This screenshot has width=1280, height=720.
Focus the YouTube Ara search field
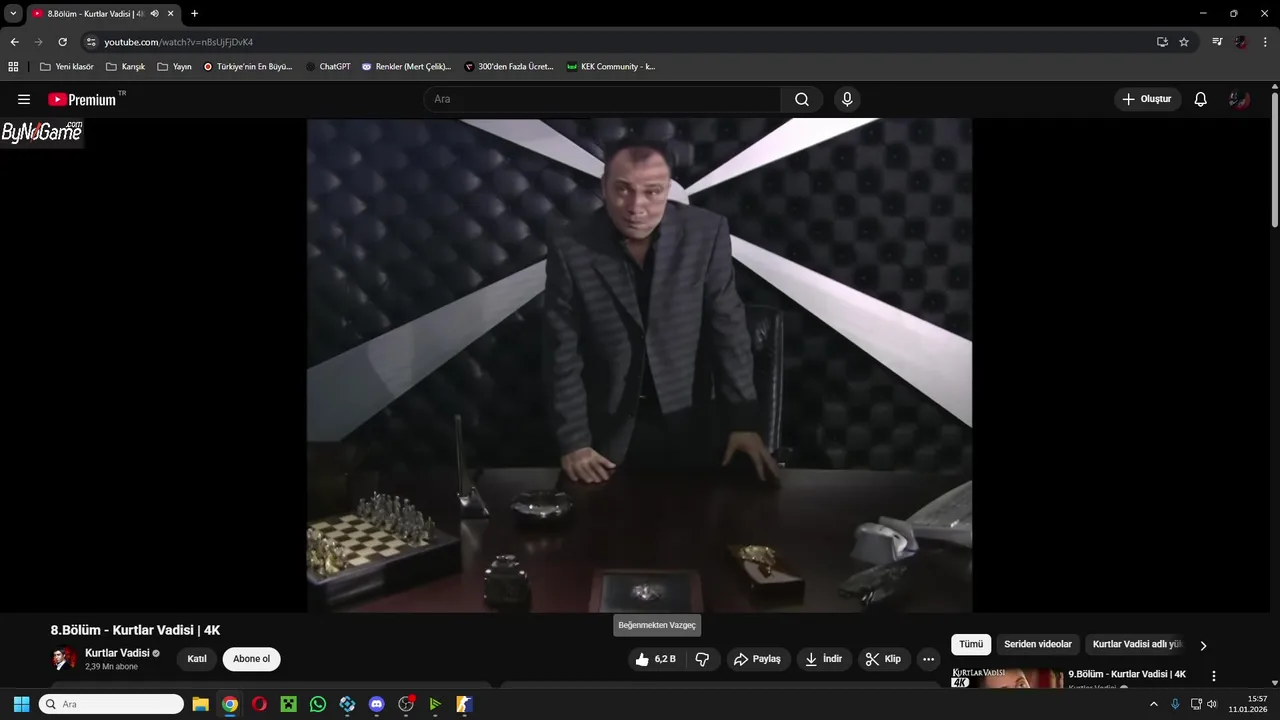point(602,99)
